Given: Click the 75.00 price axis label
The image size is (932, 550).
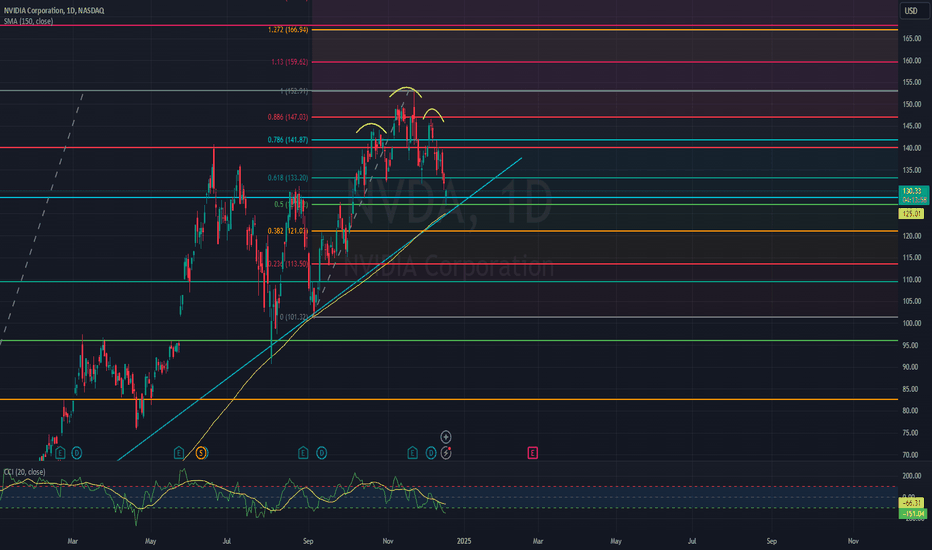Looking at the screenshot, I should point(910,433).
